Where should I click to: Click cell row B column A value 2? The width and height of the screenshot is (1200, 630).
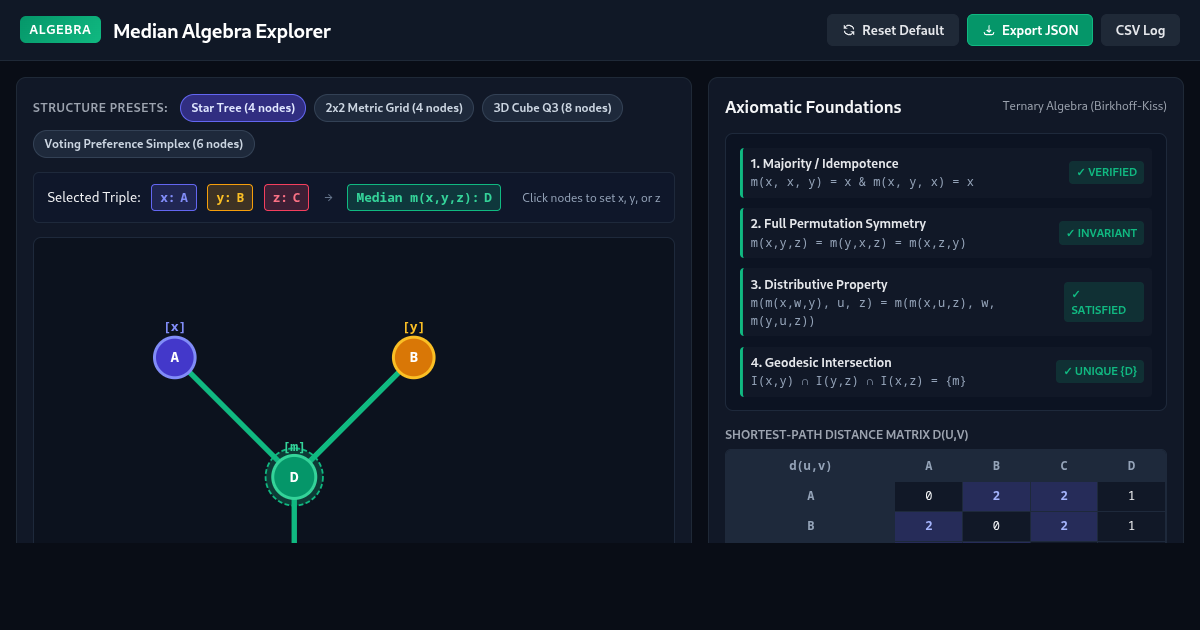(928, 526)
